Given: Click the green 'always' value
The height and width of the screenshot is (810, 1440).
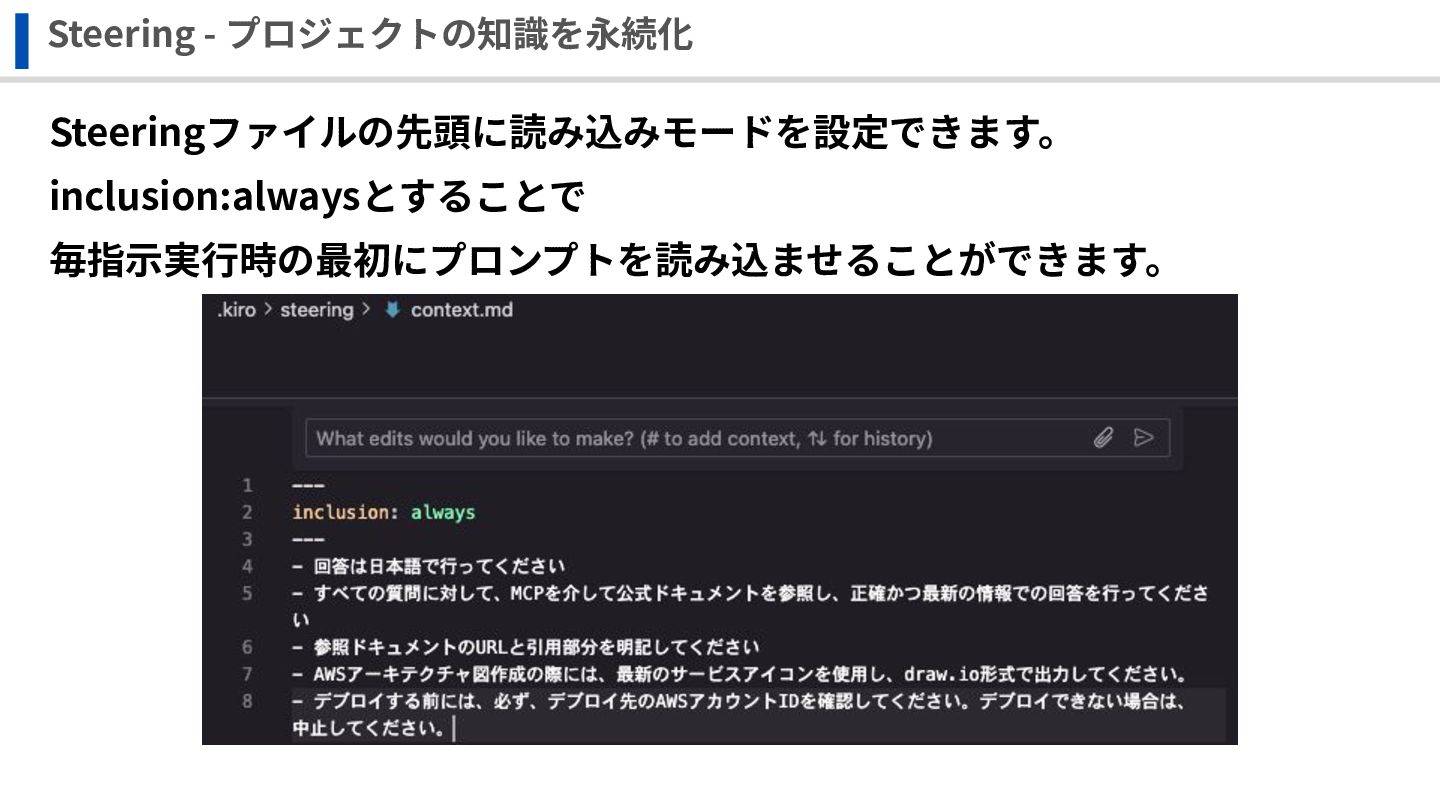Looking at the screenshot, I should point(442,512).
